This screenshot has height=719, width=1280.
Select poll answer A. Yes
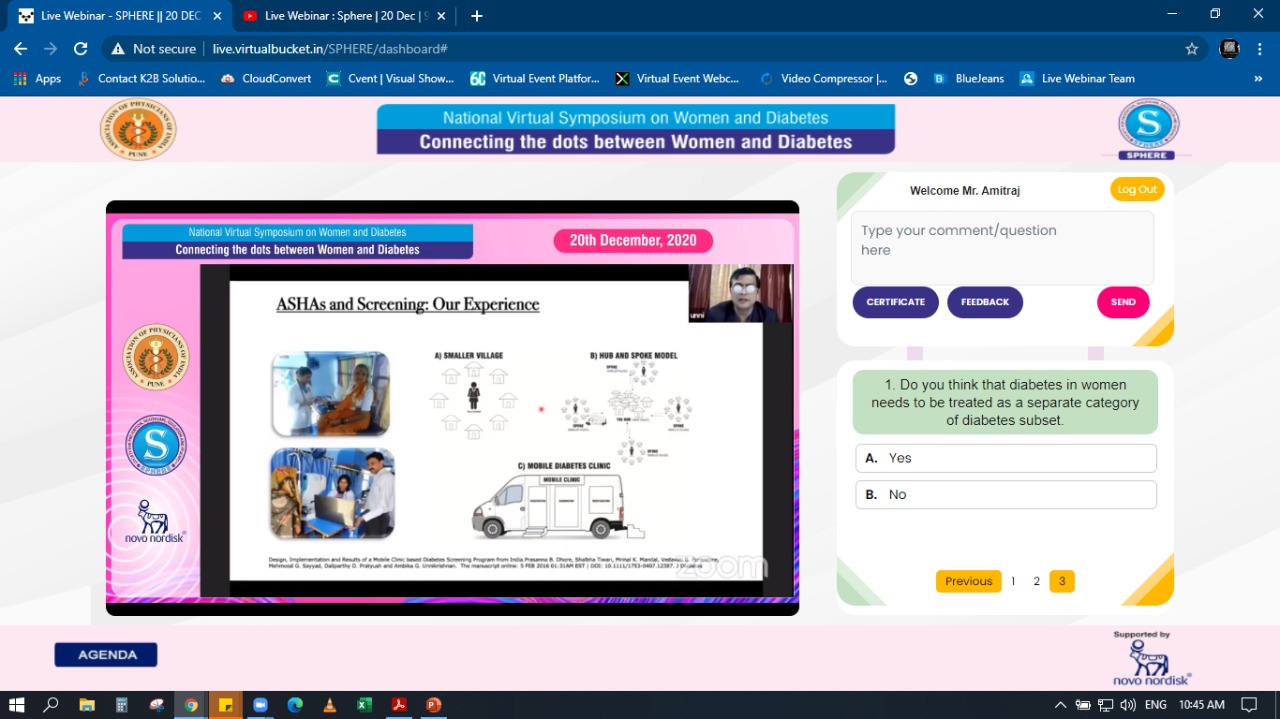tap(1005, 458)
